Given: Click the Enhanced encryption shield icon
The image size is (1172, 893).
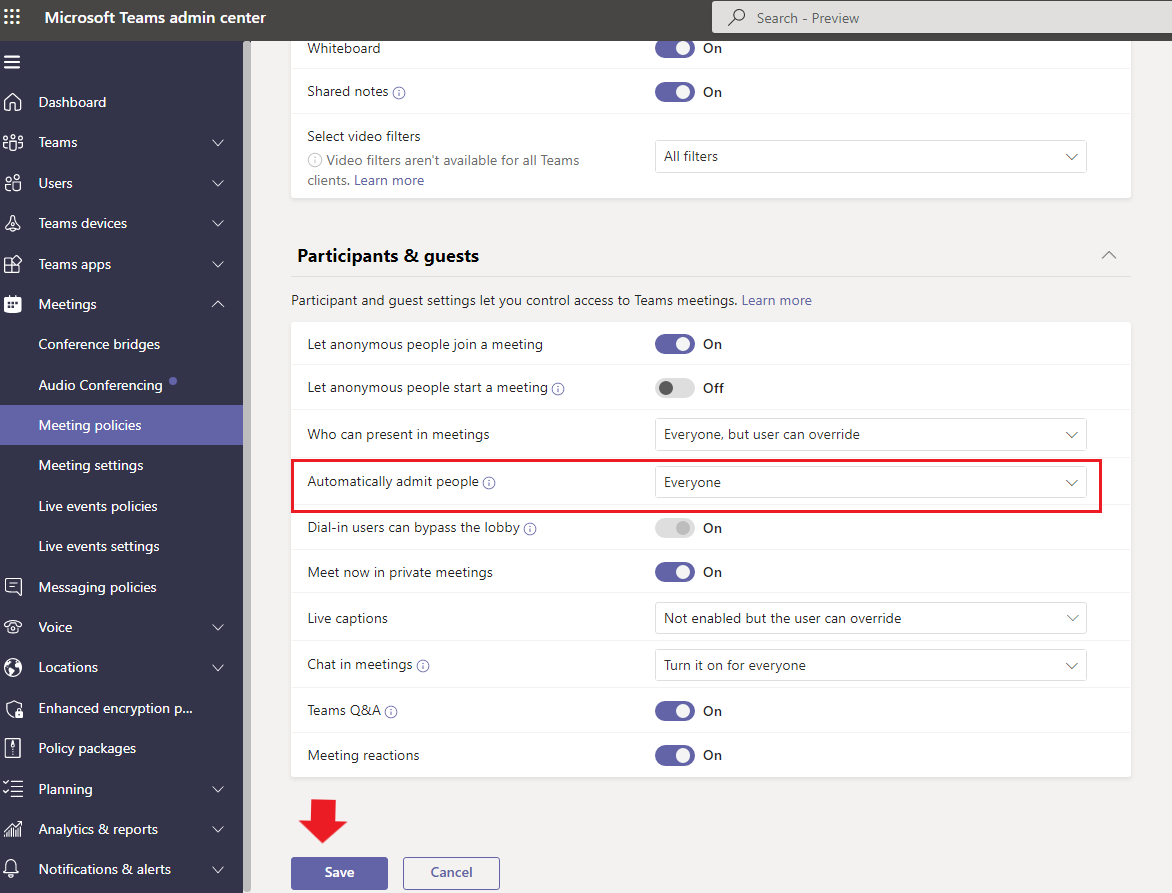Looking at the screenshot, I should tap(13, 708).
